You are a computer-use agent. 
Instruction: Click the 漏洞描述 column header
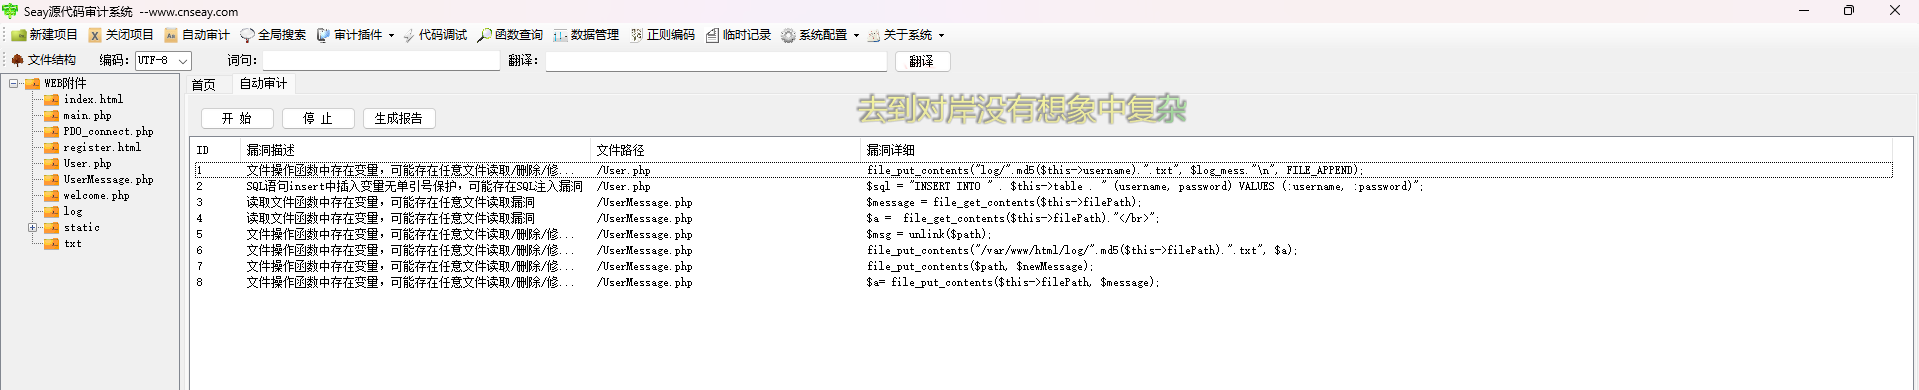click(416, 150)
